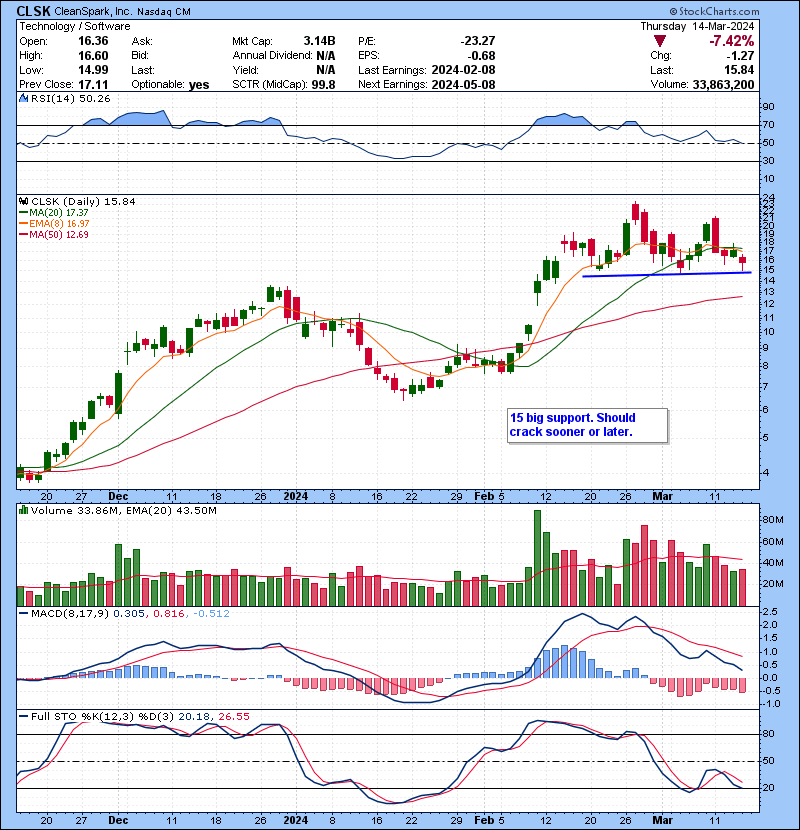800x830 pixels.
Task: Select the MA(20) 17.37 legend entry
Action: 54,212
